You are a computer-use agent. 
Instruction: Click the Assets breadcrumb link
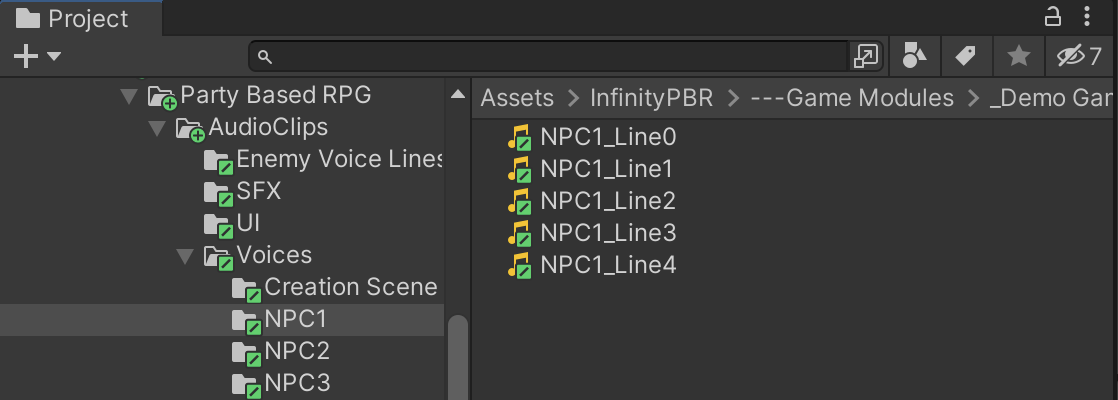tap(517, 97)
